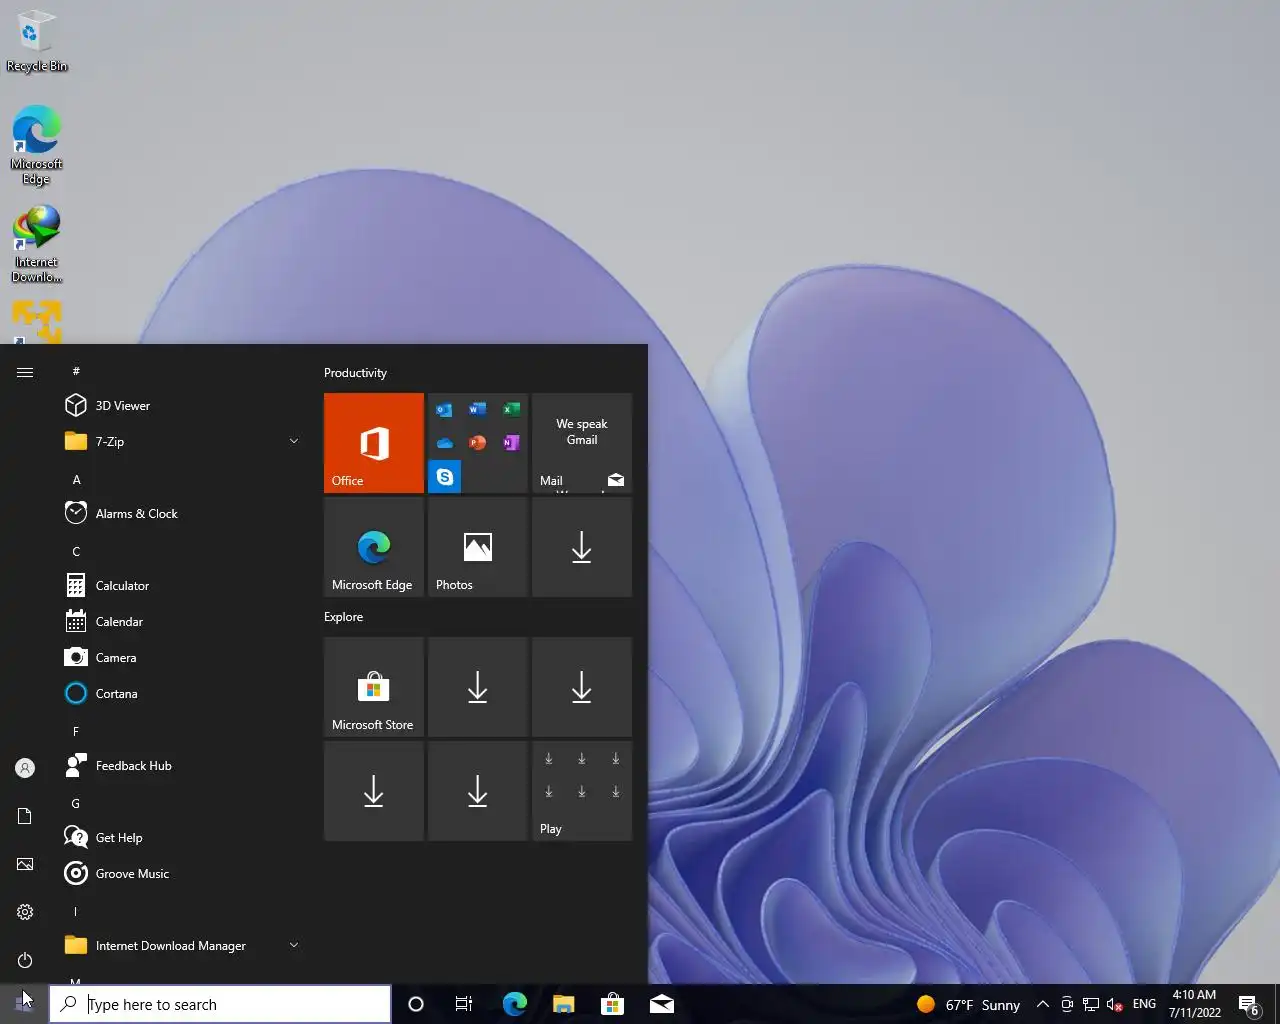
Task: Open the Get Help app
Action: [x=180, y=837]
